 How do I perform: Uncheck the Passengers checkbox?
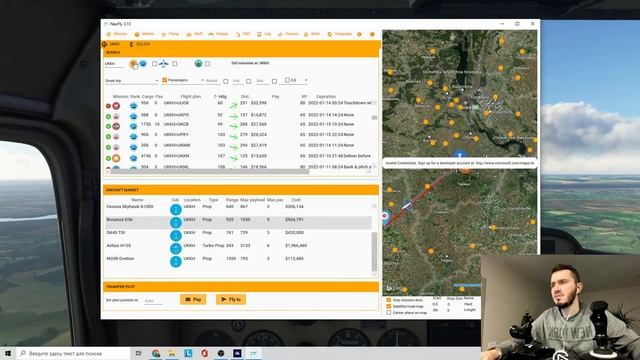[164, 80]
